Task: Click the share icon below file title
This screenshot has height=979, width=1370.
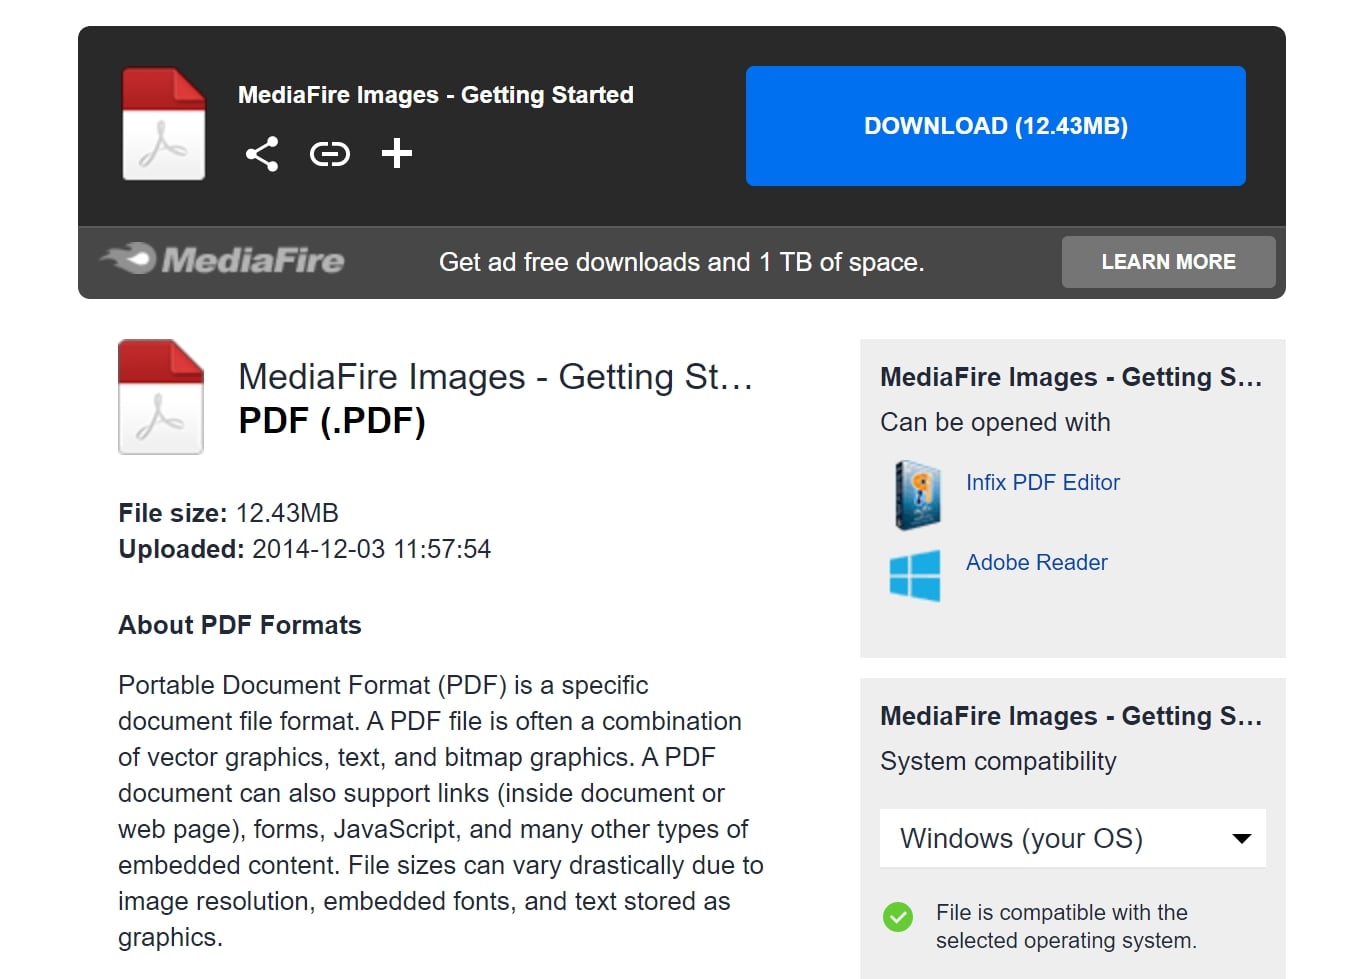Action: pyautogui.click(x=261, y=153)
